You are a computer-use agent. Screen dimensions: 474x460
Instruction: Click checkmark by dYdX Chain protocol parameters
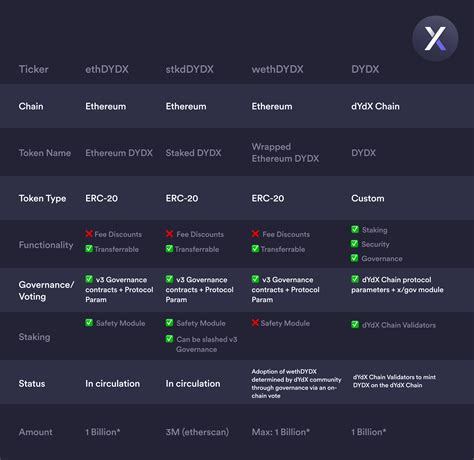(x=355, y=279)
